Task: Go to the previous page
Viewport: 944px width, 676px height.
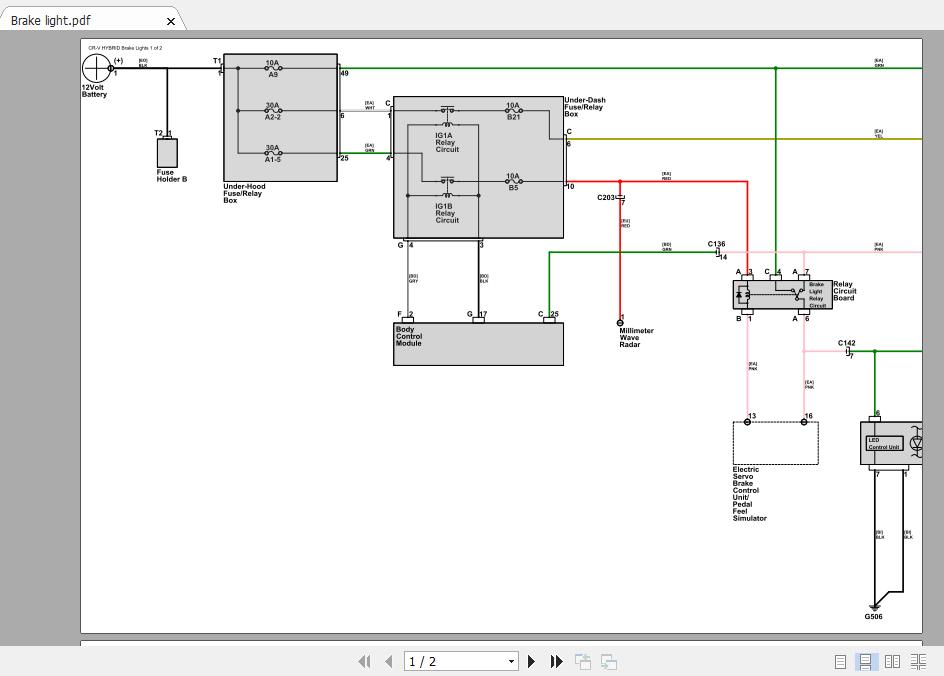Action: (389, 661)
